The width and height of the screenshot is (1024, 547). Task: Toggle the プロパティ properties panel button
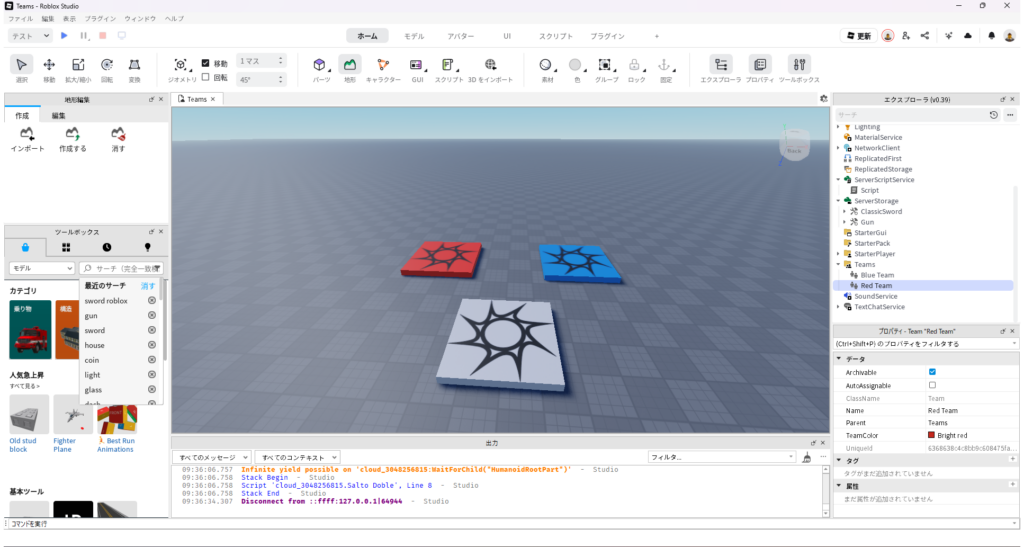click(x=760, y=65)
